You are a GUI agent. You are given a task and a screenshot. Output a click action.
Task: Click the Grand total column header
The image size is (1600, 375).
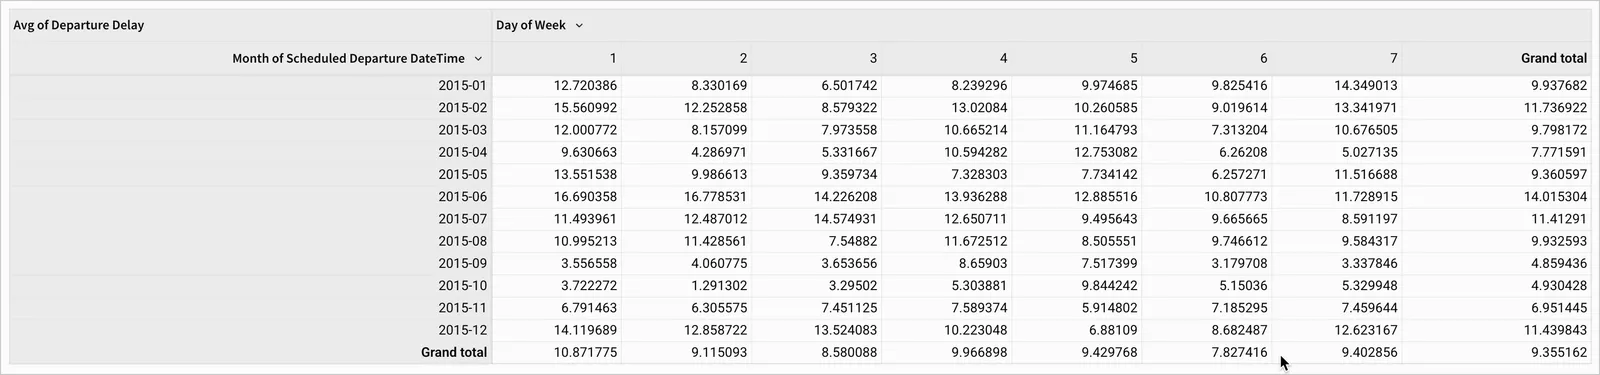click(1554, 58)
